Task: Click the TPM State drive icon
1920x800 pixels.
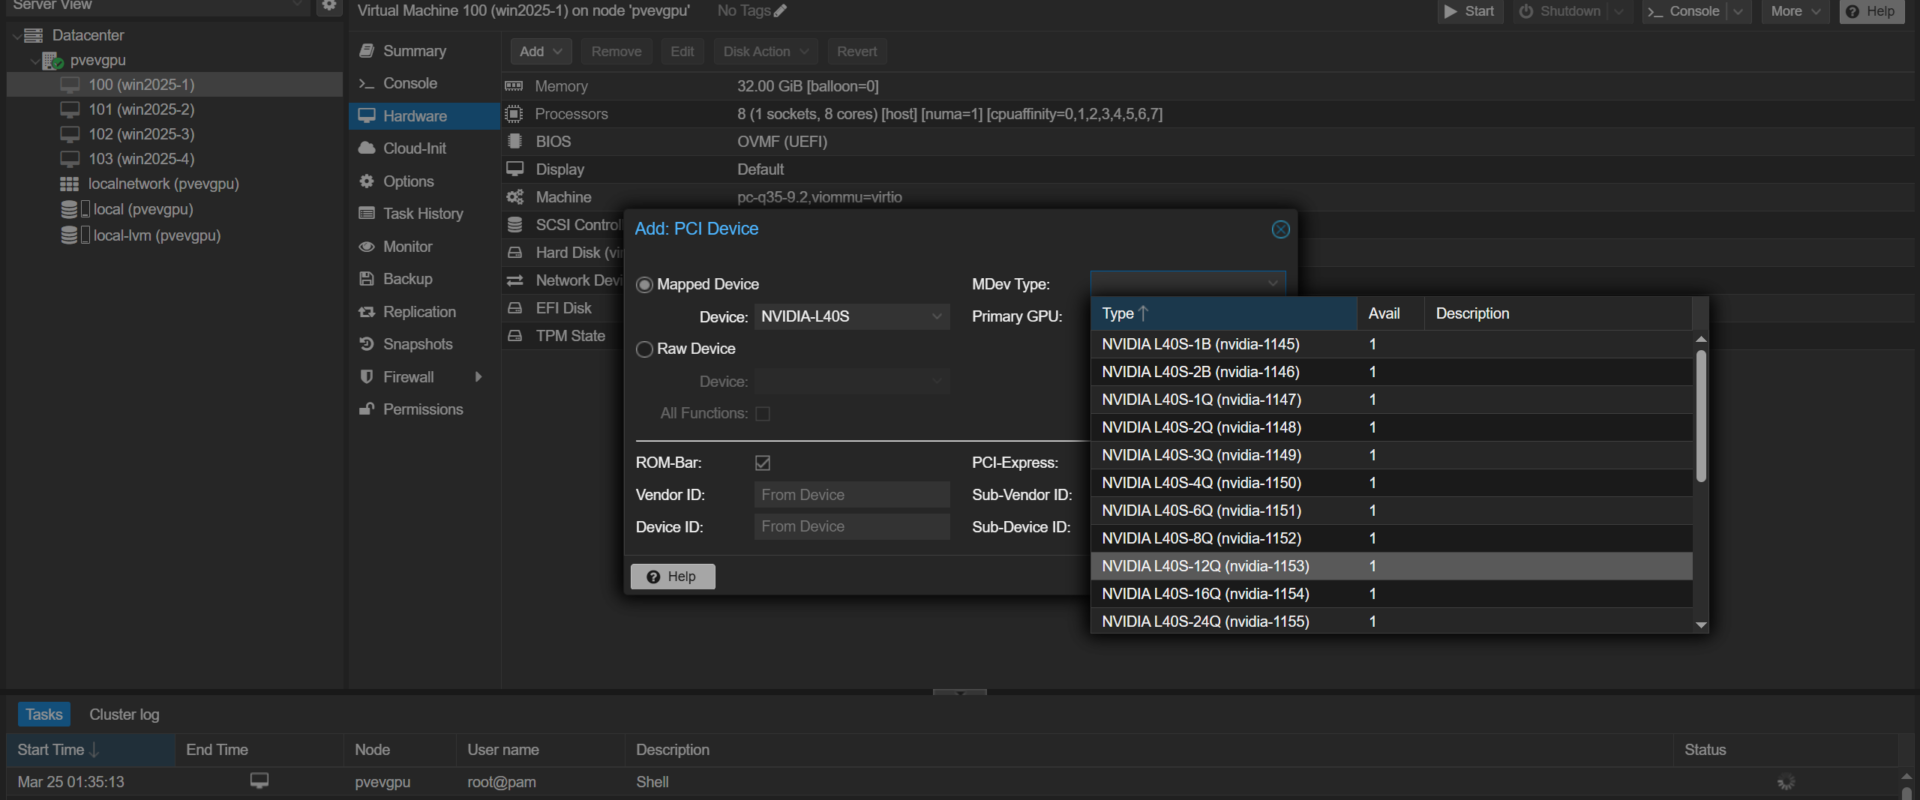Action: pos(515,336)
